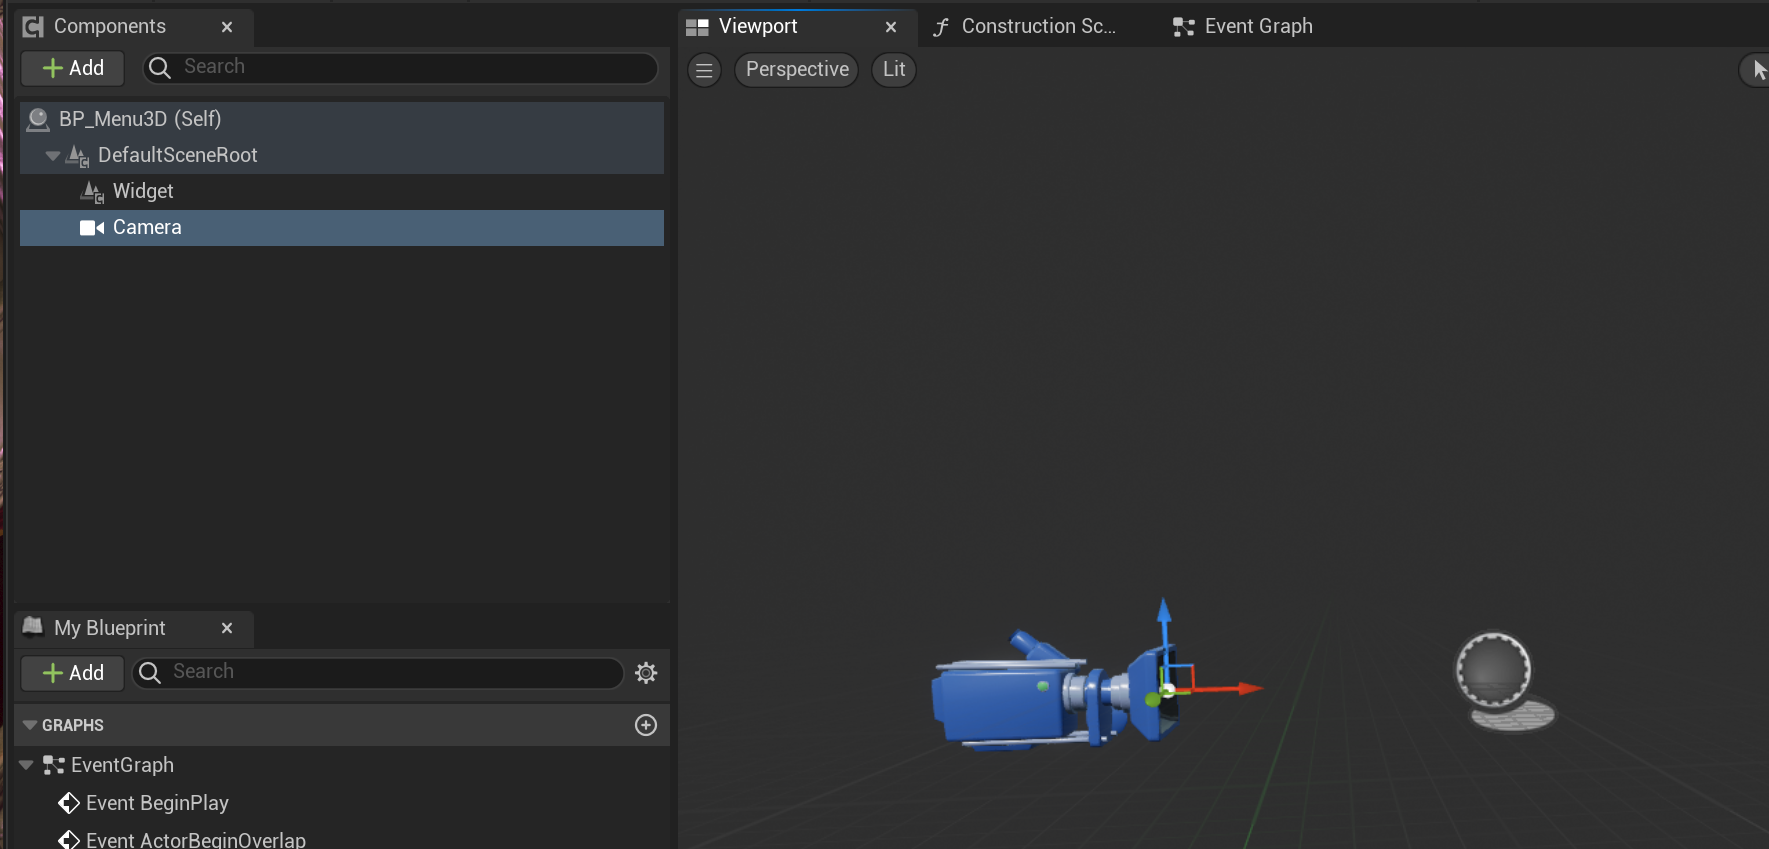The image size is (1769, 849).
Task: Click the viewport hamburger options menu icon
Action: (704, 70)
